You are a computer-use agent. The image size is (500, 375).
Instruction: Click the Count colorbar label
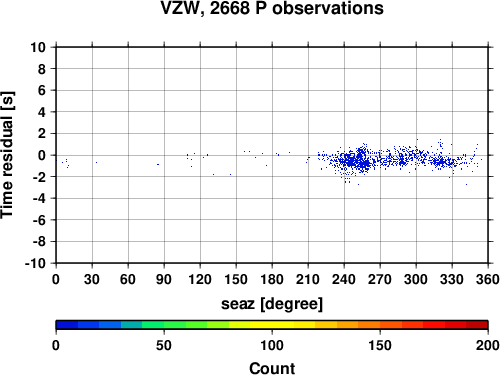click(x=272, y=368)
